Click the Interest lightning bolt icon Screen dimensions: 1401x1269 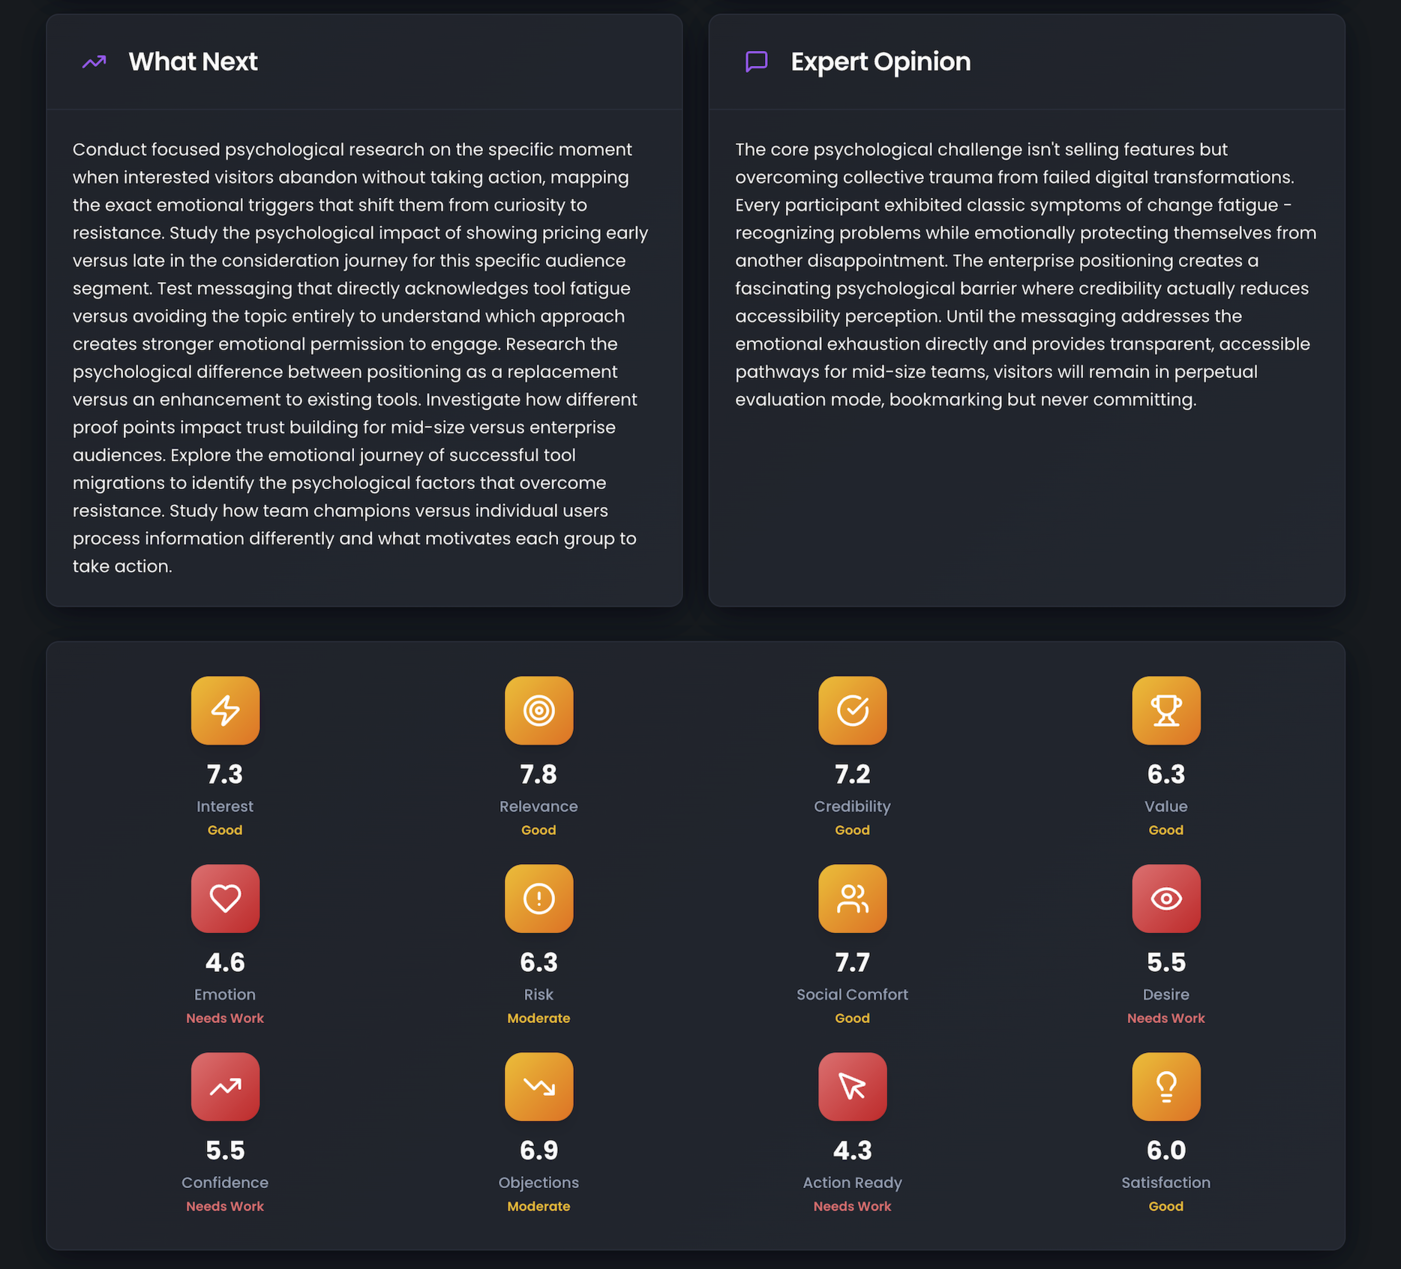[x=225, y=711]
